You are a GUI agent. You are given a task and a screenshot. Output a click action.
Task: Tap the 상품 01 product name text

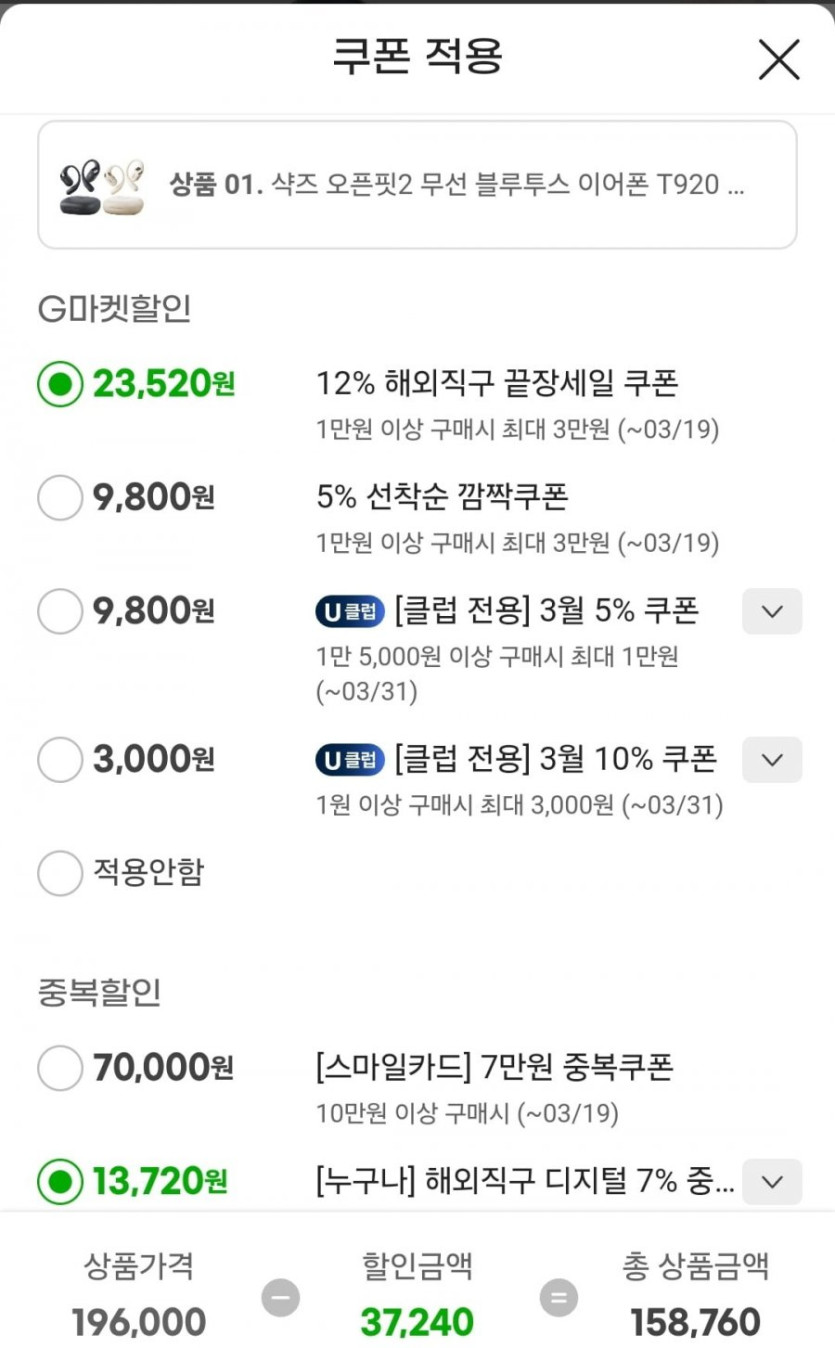coord(457,185)
